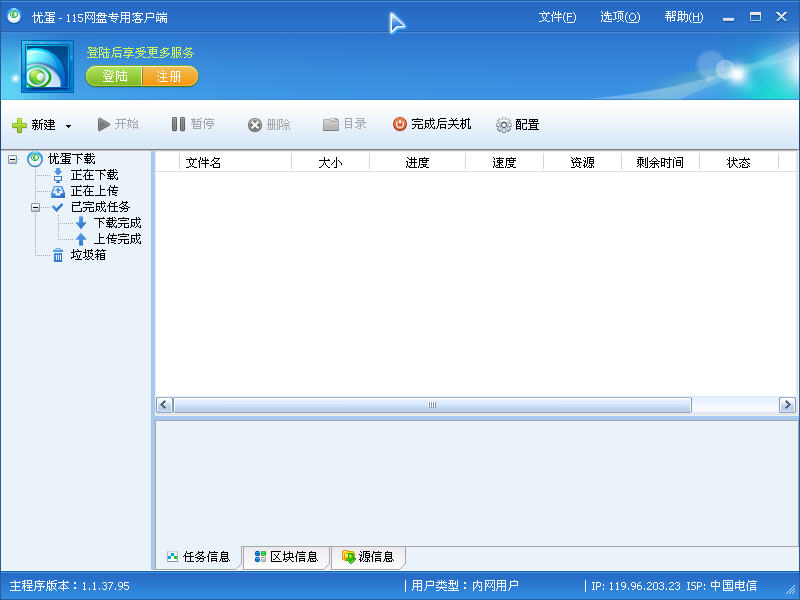The image size is (800, 600).
Task: Switch to the 任务信息 tab
Action: [x=199, y=557]
